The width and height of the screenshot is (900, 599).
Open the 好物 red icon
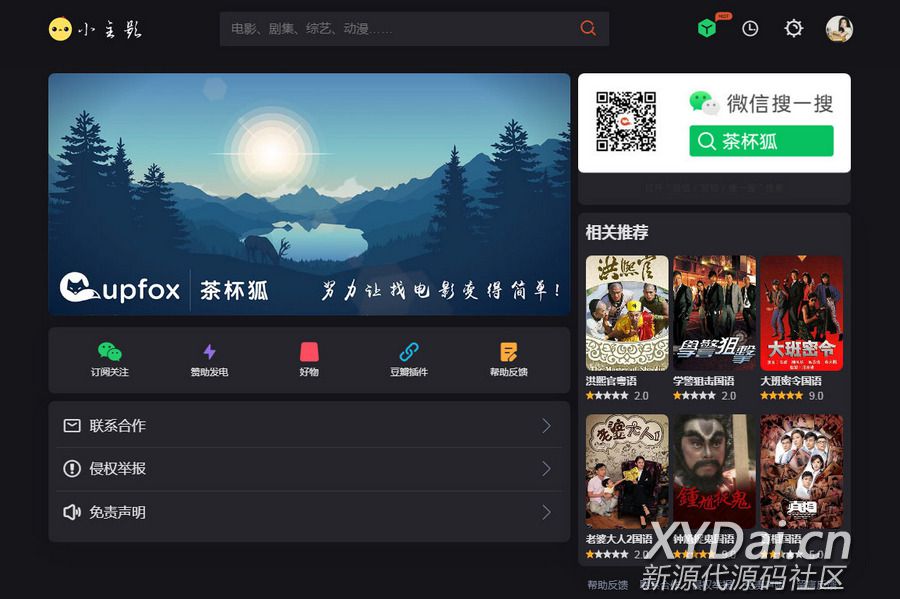pyautogui.click(x=309, y=352)
